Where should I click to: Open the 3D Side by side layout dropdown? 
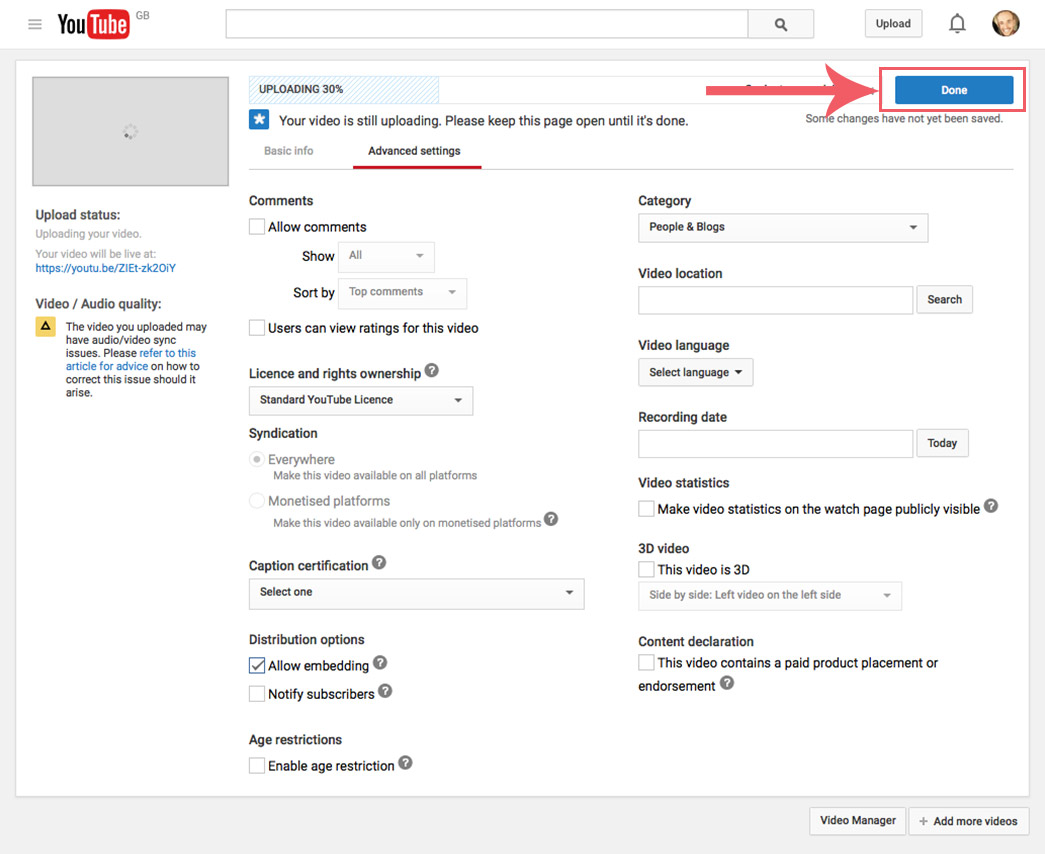point(770,595)
